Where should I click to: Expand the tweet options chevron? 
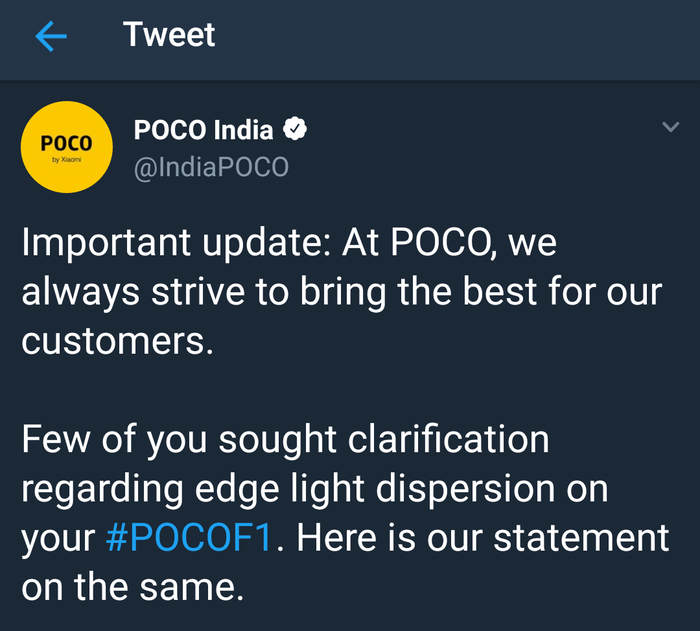671,127
